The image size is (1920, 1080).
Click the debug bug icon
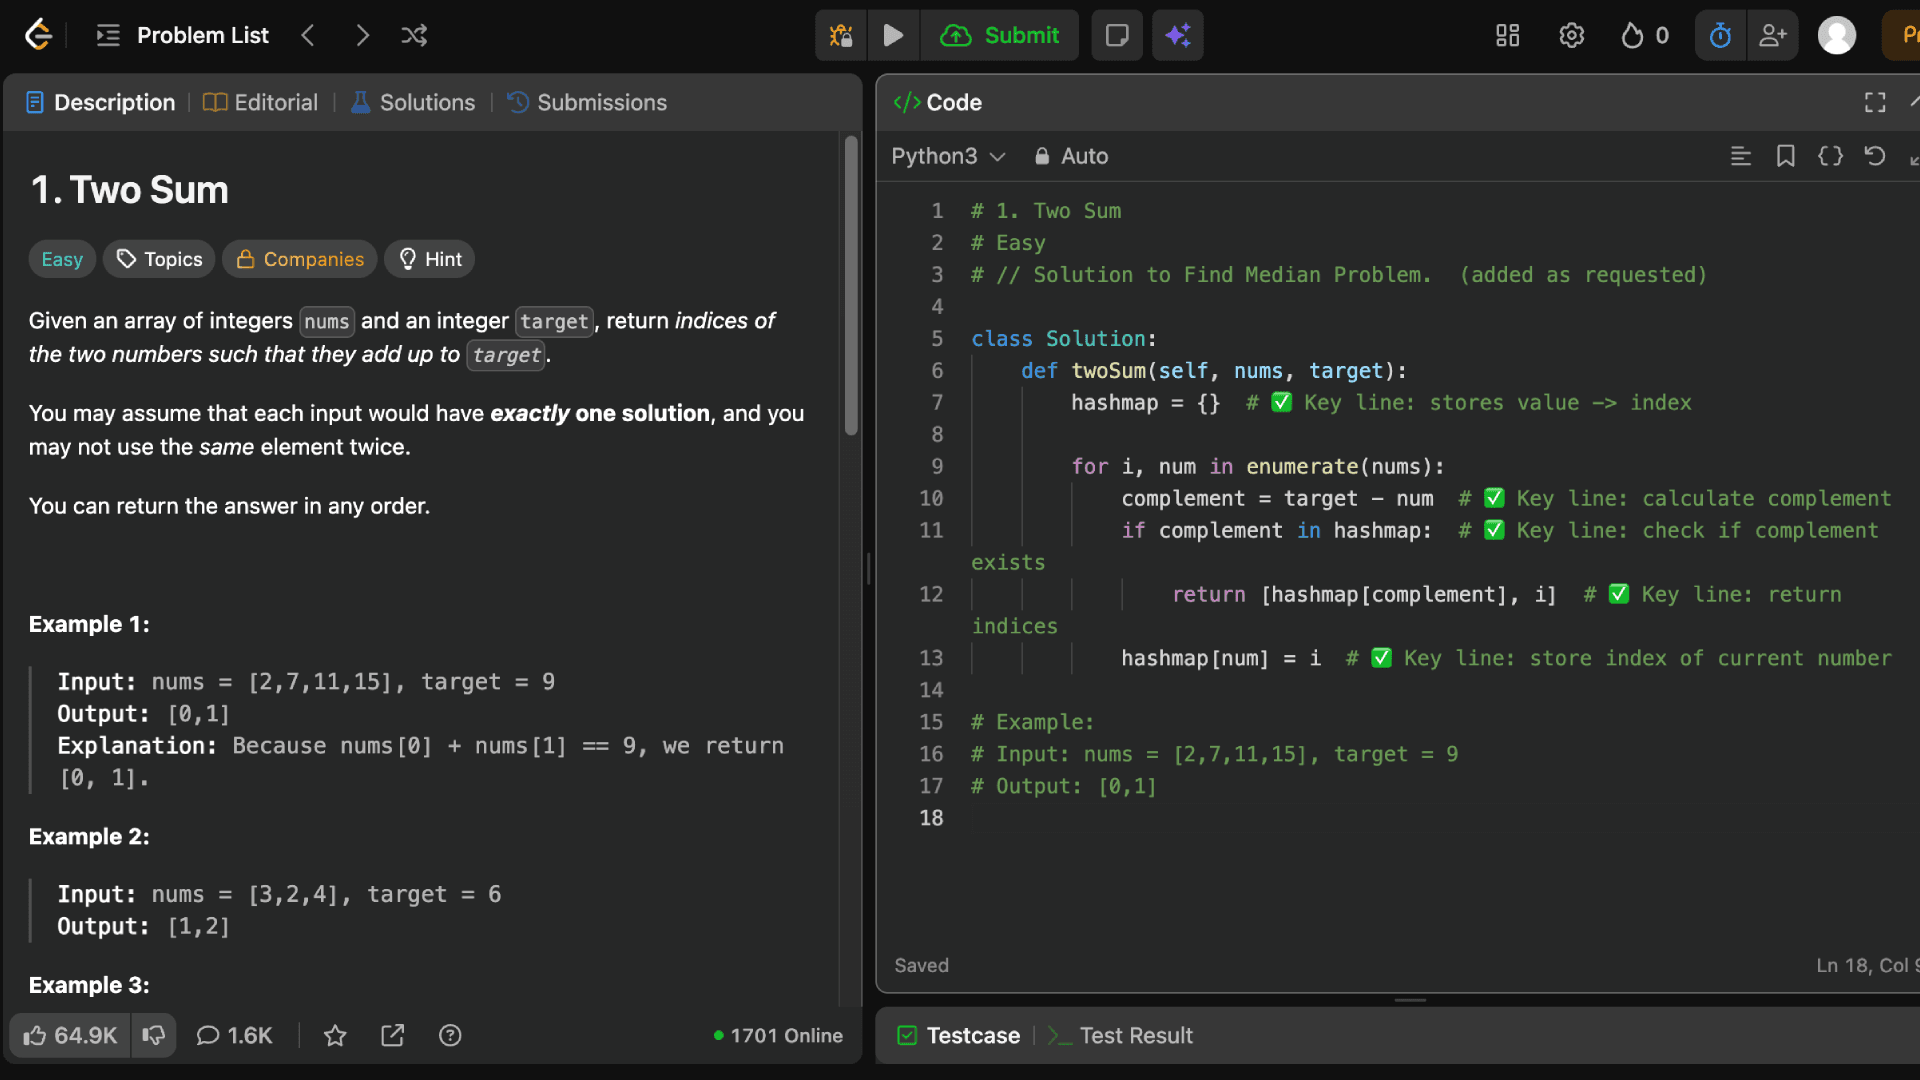pyautogui.click(x=841, y=36)
